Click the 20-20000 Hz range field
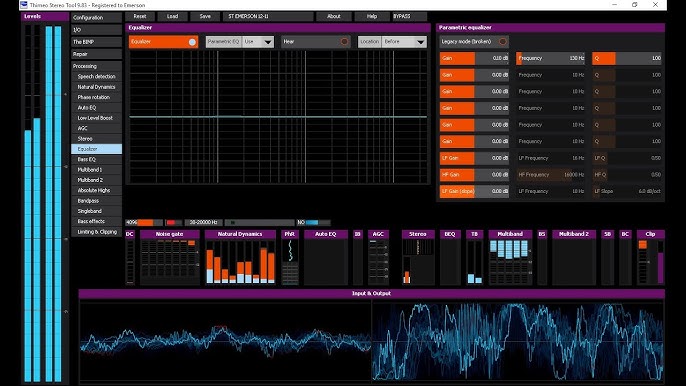The image size is (686, 386). [x=203, y=222]
